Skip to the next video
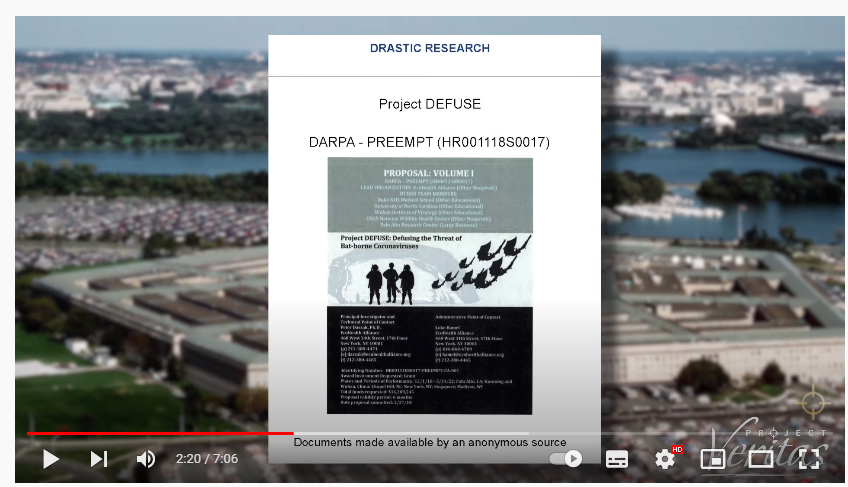 pyautogui.click(x=98, y=459)
